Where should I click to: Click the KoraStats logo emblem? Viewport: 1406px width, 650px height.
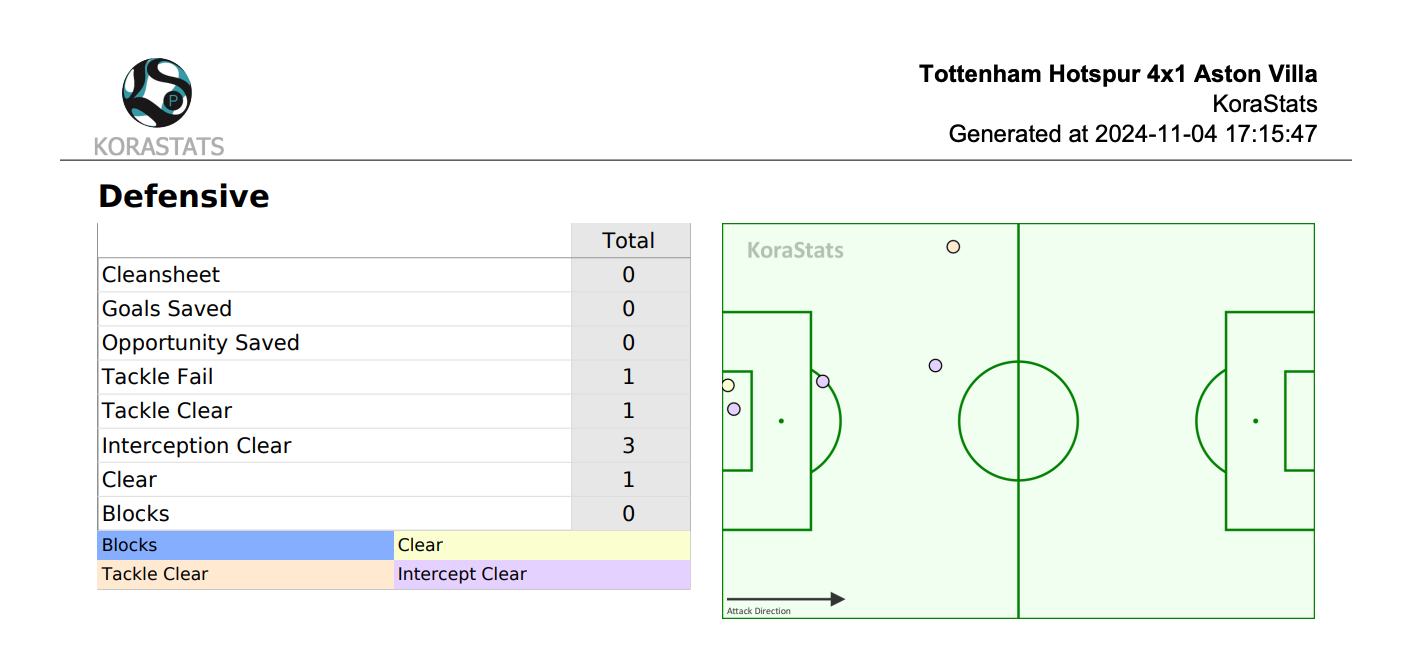tap(157, 92)
